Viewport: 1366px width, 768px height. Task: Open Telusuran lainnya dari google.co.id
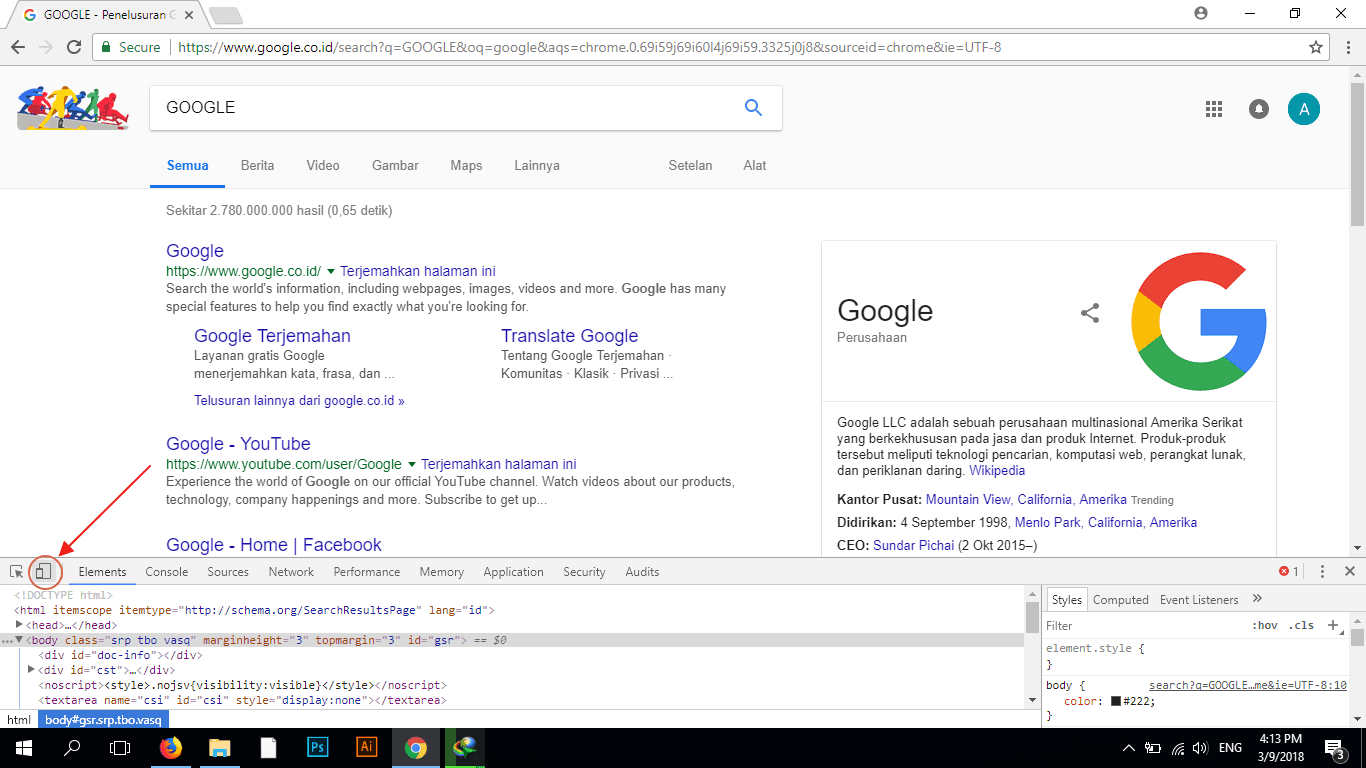click(x=299, y=400)
